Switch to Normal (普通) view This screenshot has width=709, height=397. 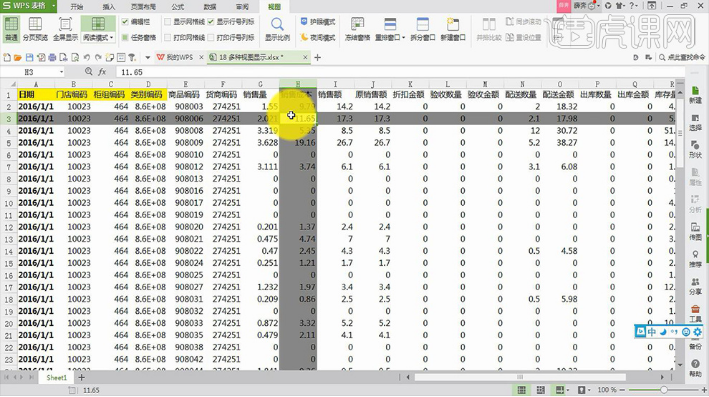coord(11,29)
